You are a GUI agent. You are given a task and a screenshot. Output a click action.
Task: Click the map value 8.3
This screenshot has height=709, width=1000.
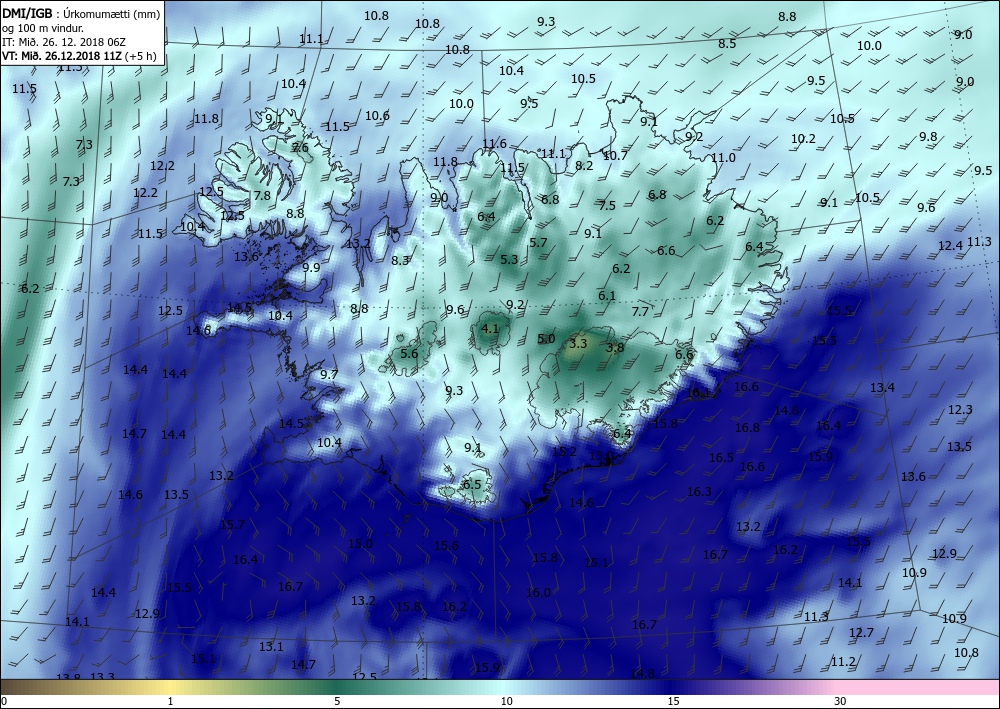(401, 260)
